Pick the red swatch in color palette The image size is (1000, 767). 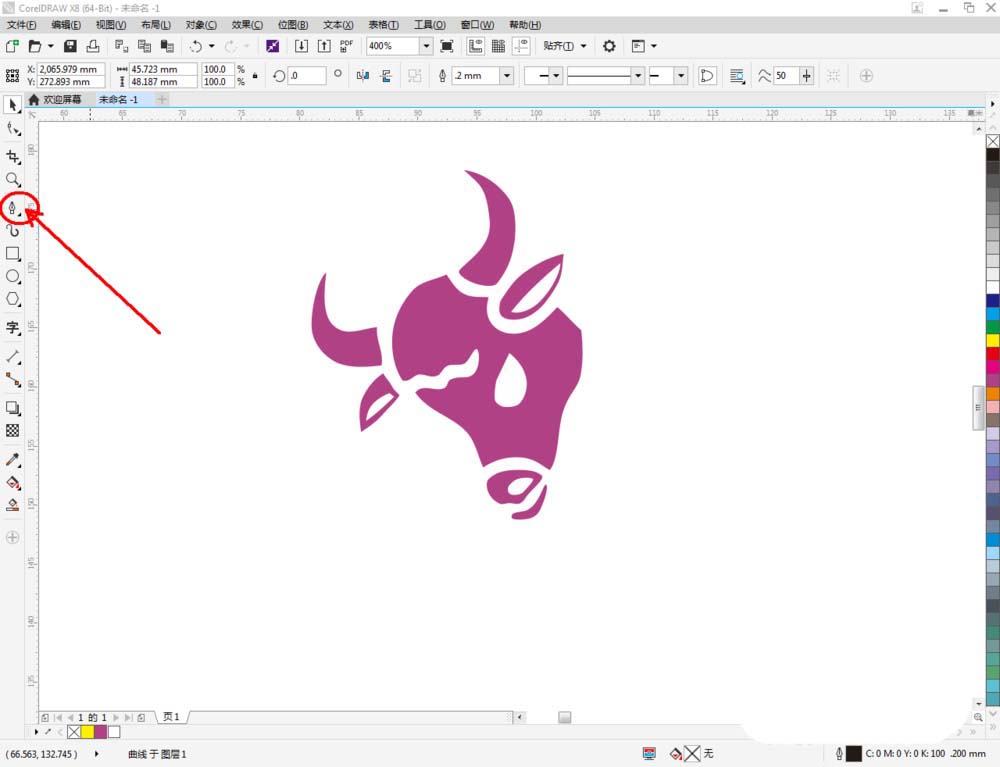coord(993,353)
